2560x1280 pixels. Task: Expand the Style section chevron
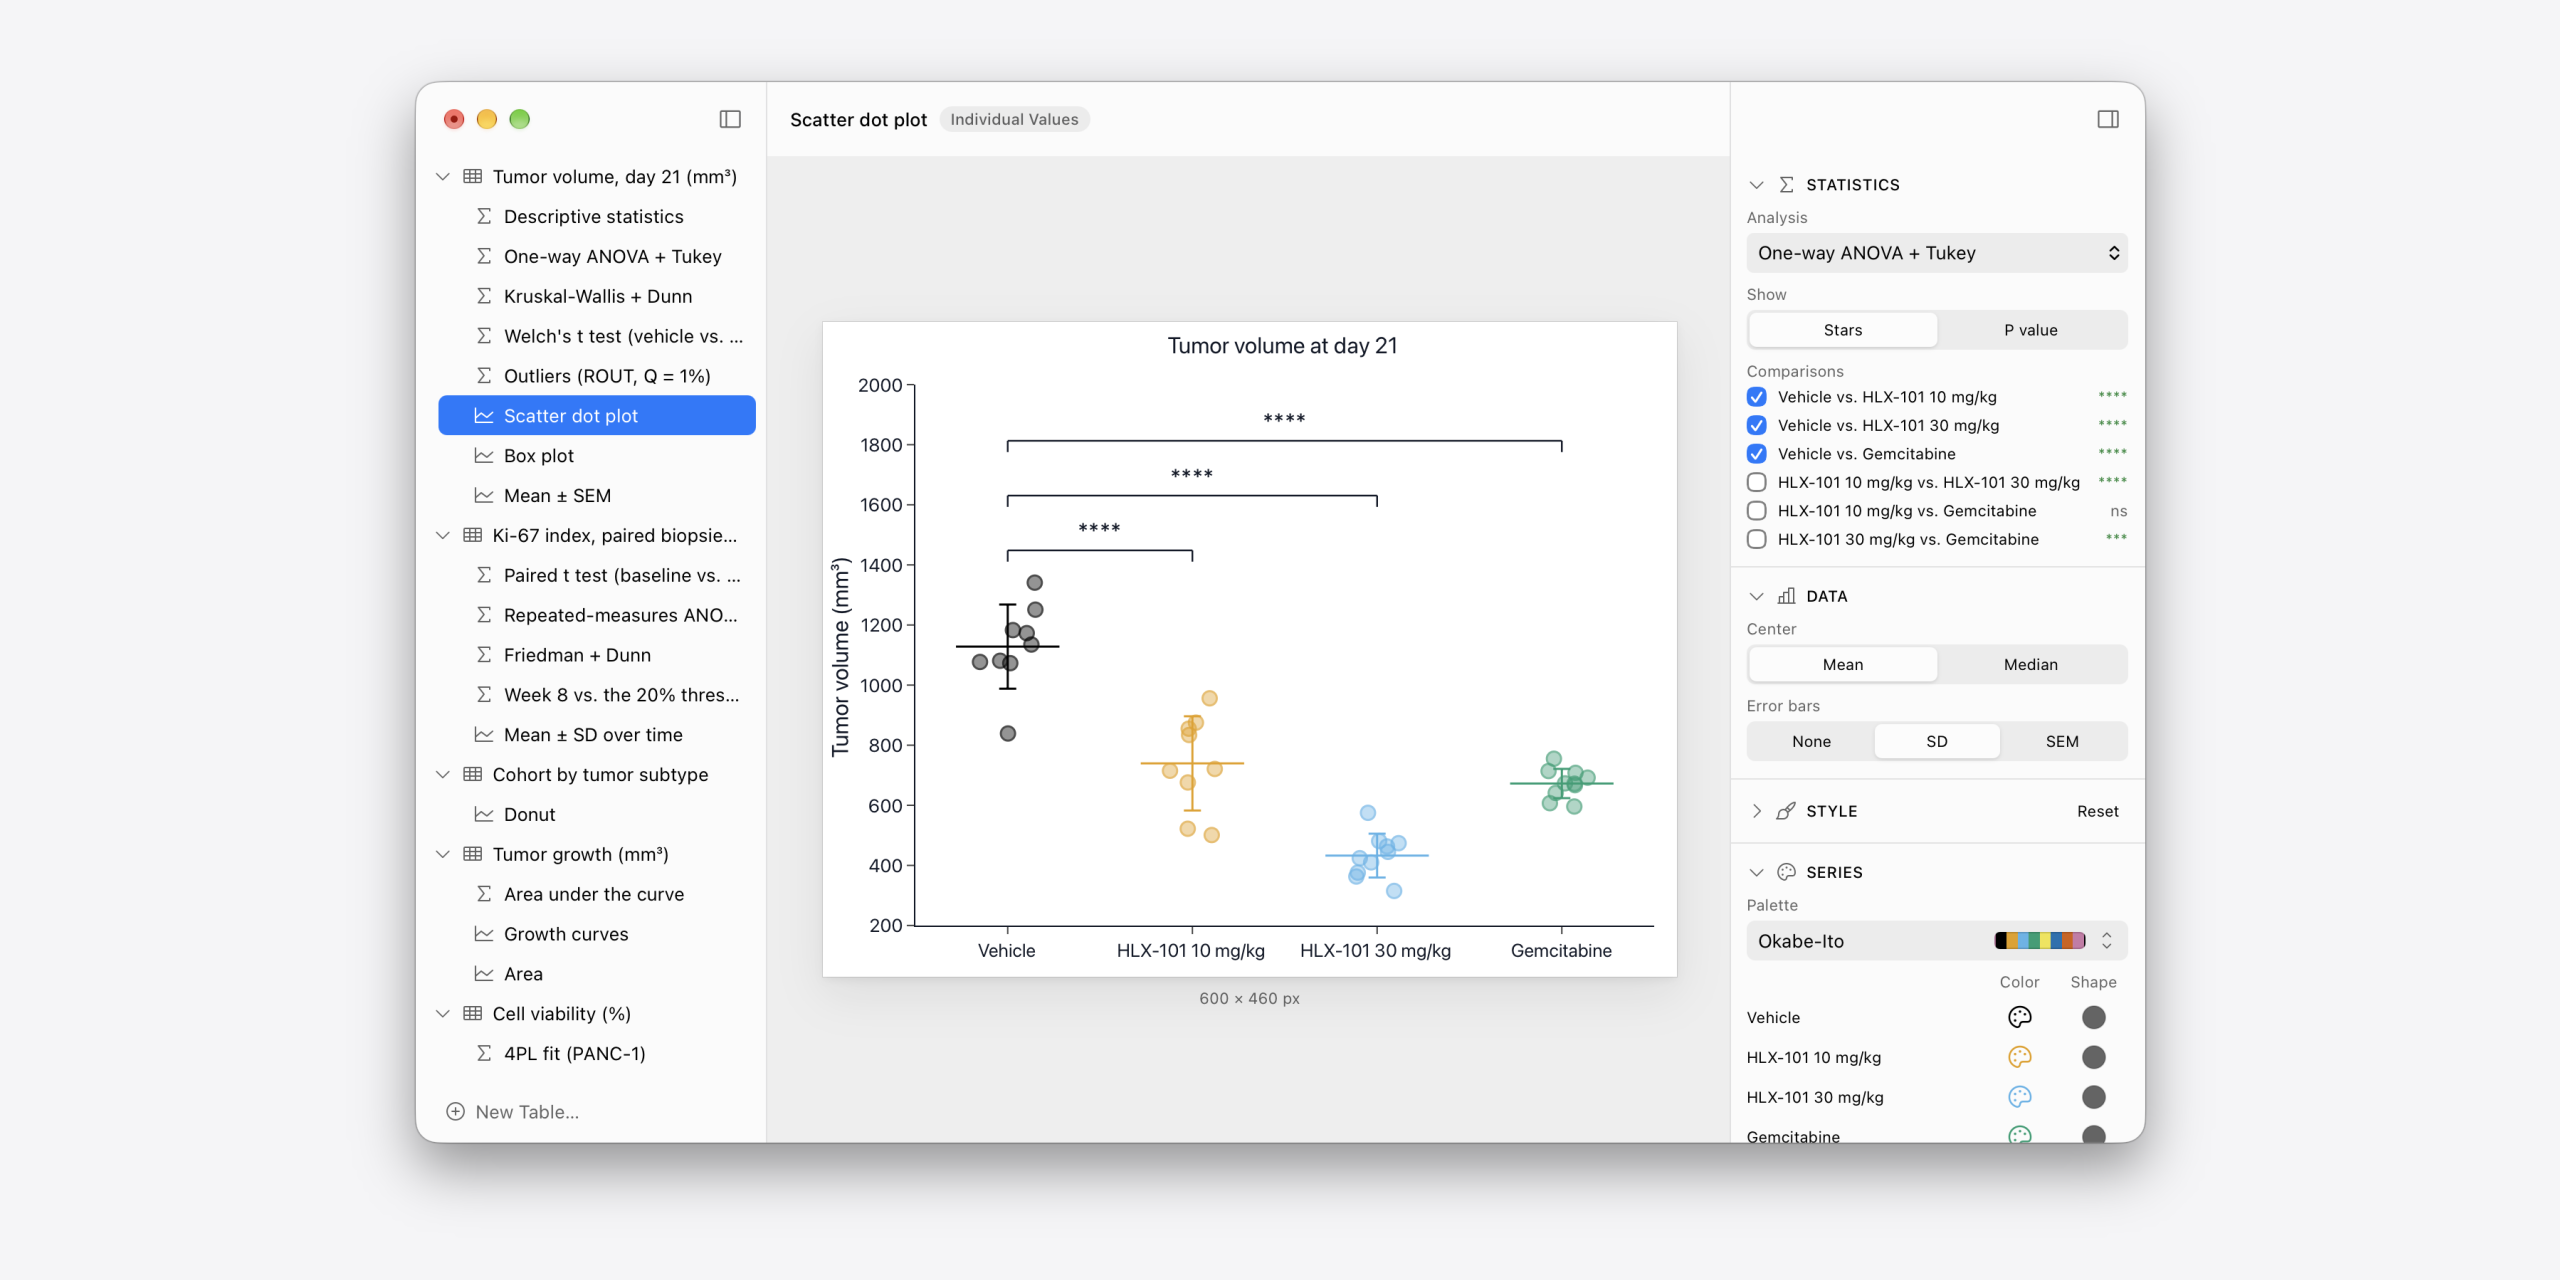(1757, 811)
